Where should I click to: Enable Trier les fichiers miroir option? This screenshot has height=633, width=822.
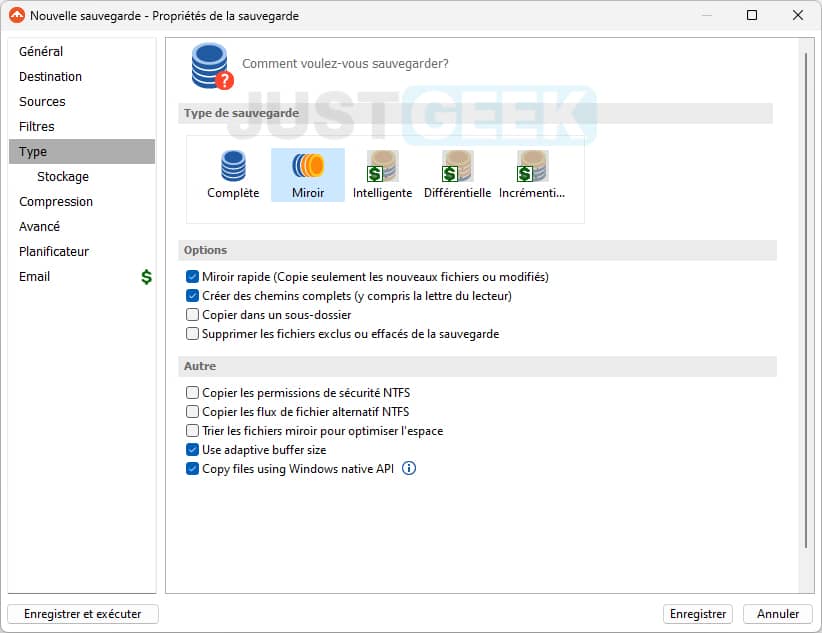coord(192,431)
